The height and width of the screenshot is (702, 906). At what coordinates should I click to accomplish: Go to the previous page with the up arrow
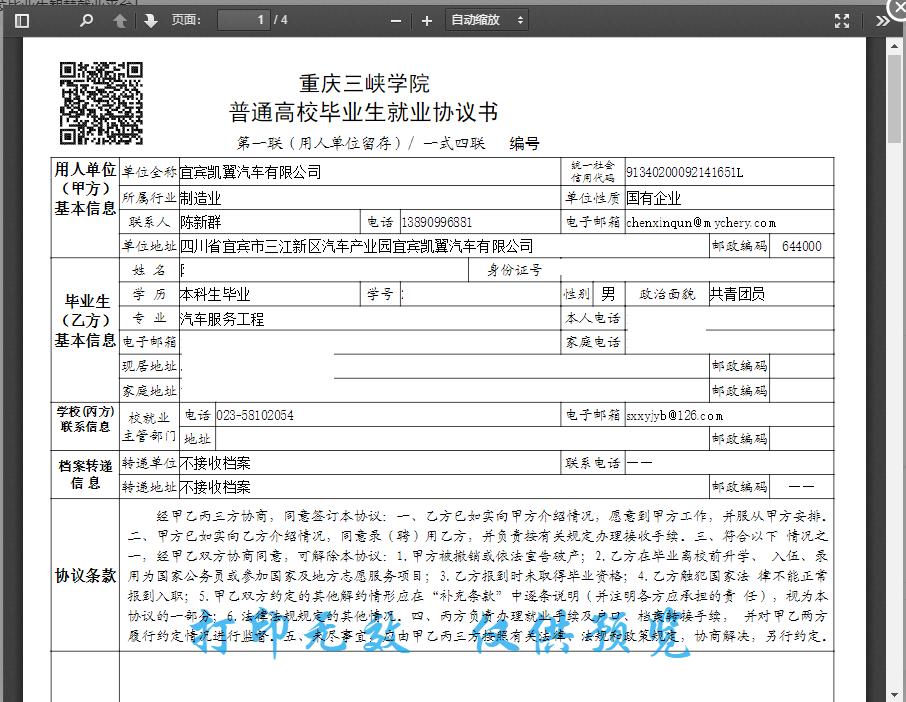coord(119,20)
